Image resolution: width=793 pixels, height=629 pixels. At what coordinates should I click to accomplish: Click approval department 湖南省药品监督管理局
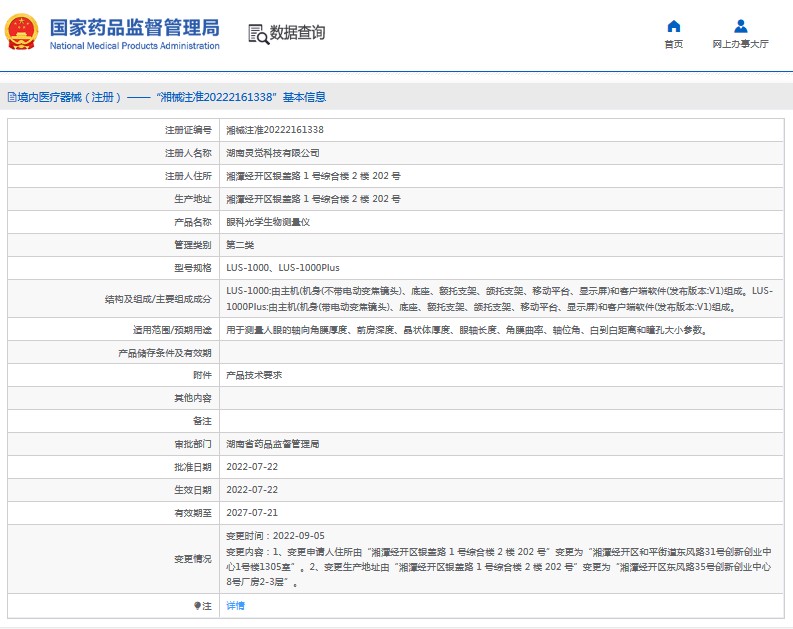pyautogui.click(x=279, y=443)
